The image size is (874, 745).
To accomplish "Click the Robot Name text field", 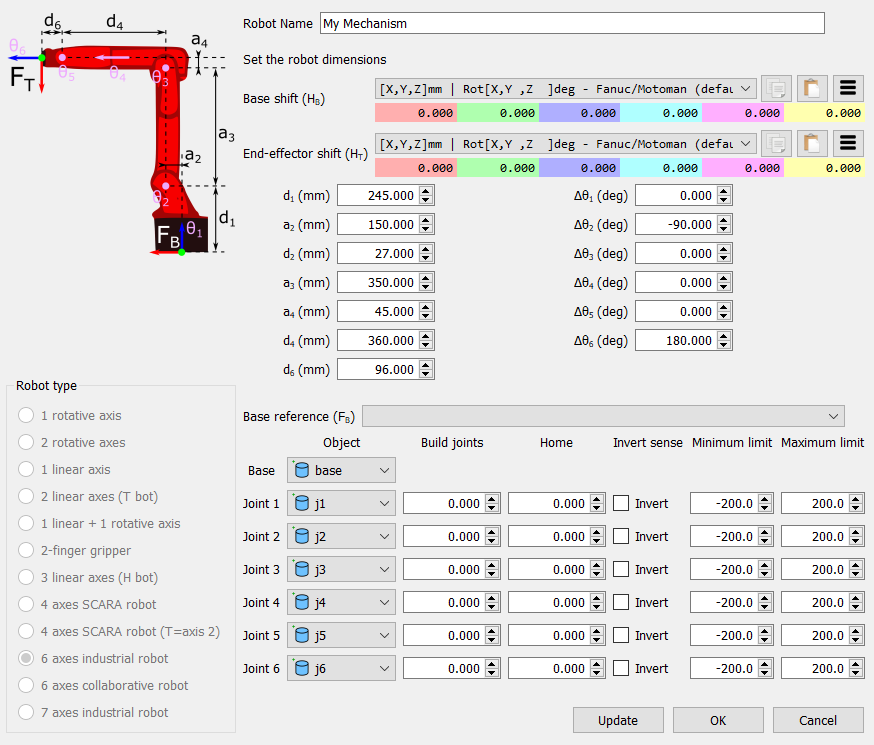I will [571, 23].
